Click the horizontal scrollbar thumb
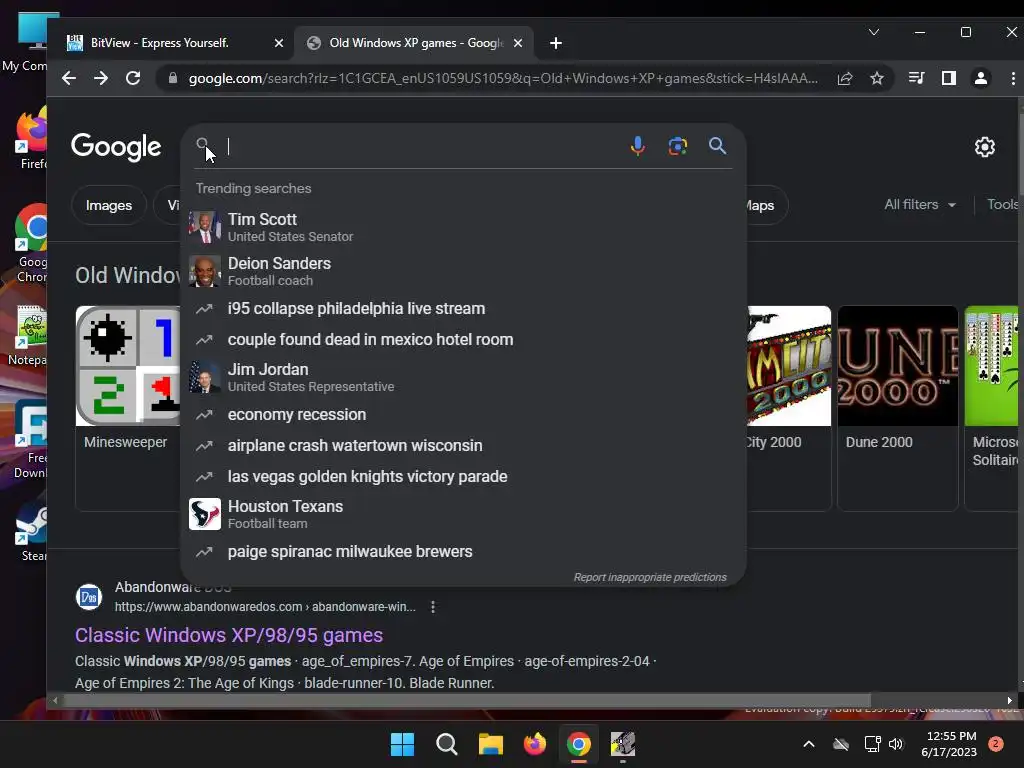The width and height of the screenshot is (1024, 768). coord(468,700)
